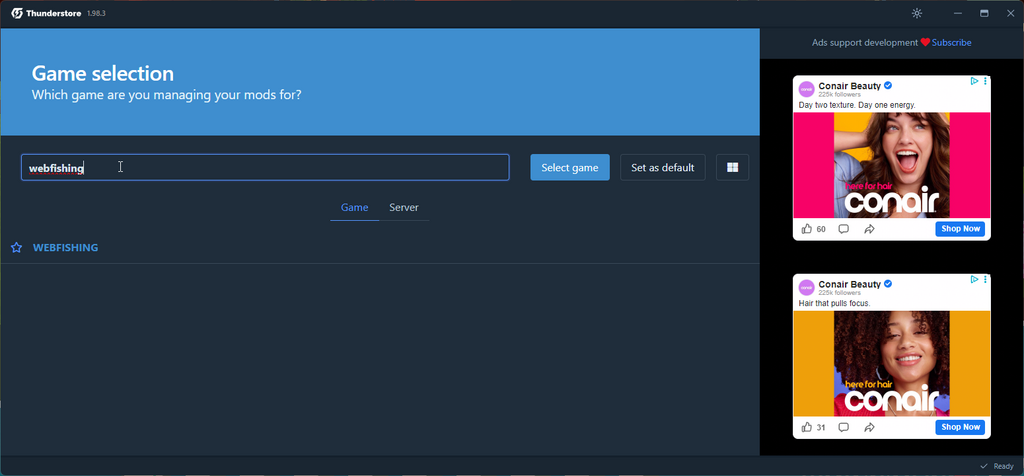
Task: Focus the game search field containing "webfishing"
Action: coord(265,167)
